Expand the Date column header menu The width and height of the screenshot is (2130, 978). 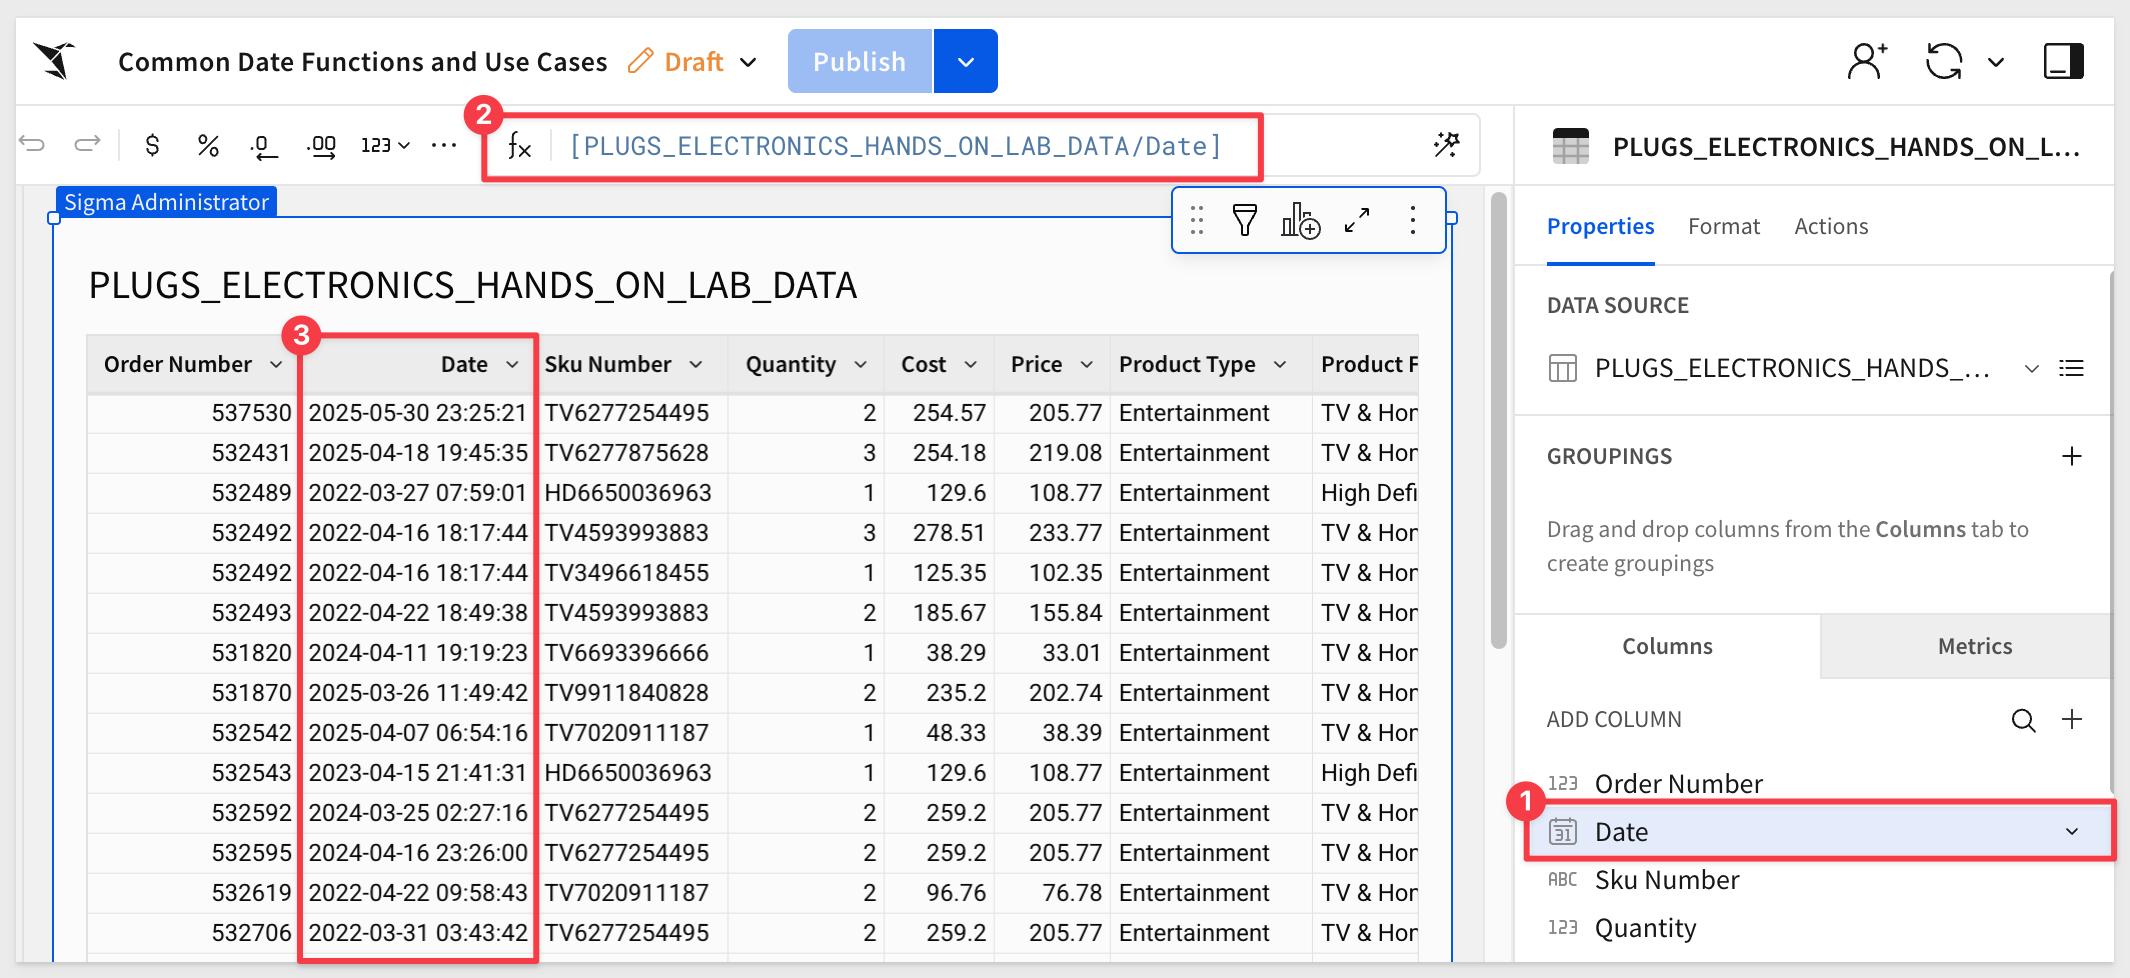(512, 365)
